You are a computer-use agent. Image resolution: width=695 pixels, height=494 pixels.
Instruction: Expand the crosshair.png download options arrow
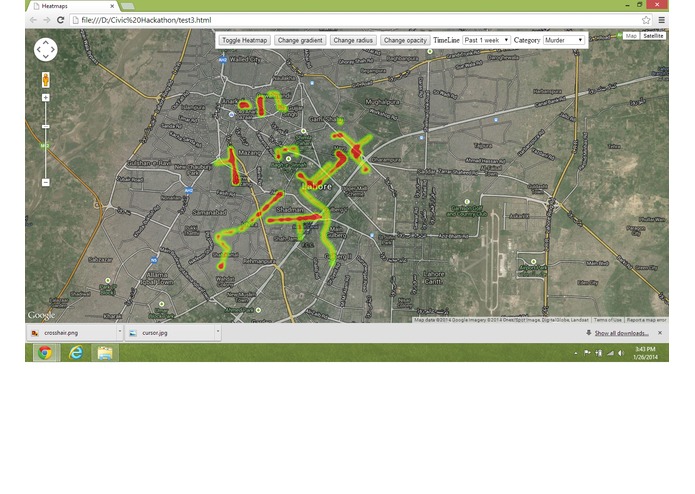point(119,331)
